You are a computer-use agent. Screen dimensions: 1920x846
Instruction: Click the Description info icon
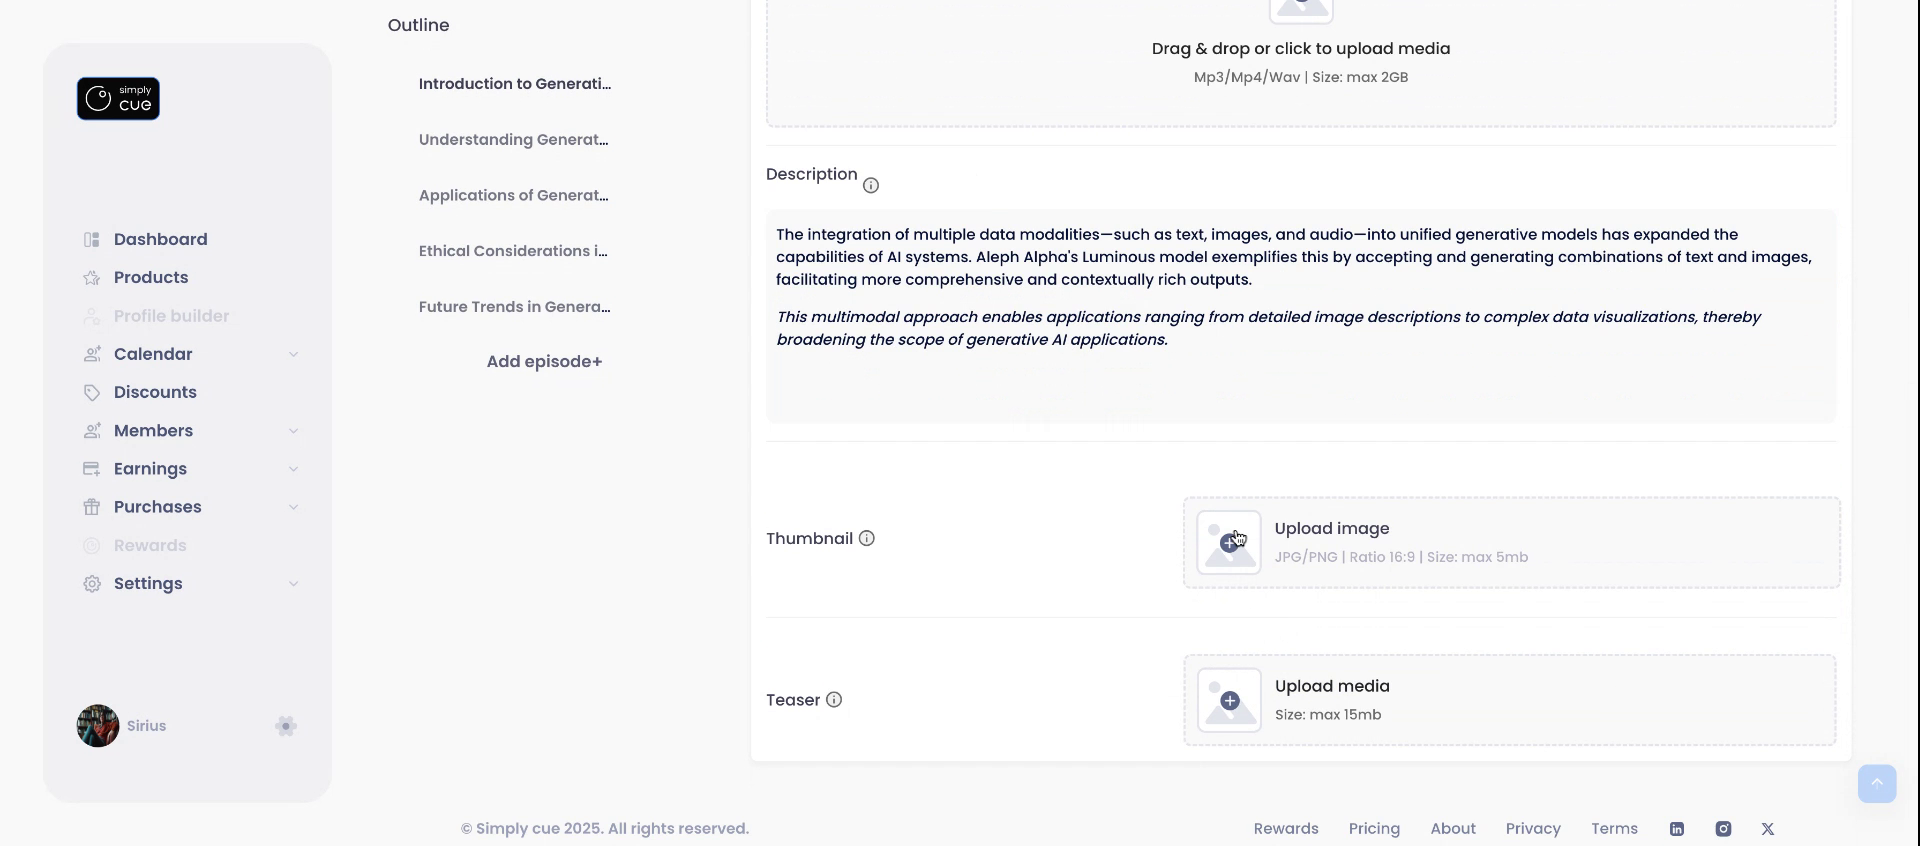pyautogui.click(x=871, y=186)
